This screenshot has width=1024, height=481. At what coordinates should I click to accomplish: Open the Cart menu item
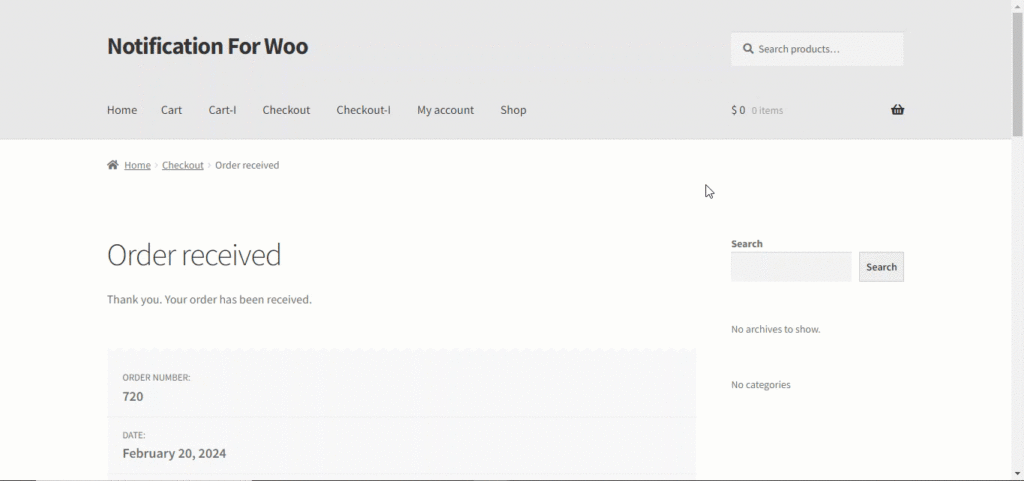click(x=172, y=110)
